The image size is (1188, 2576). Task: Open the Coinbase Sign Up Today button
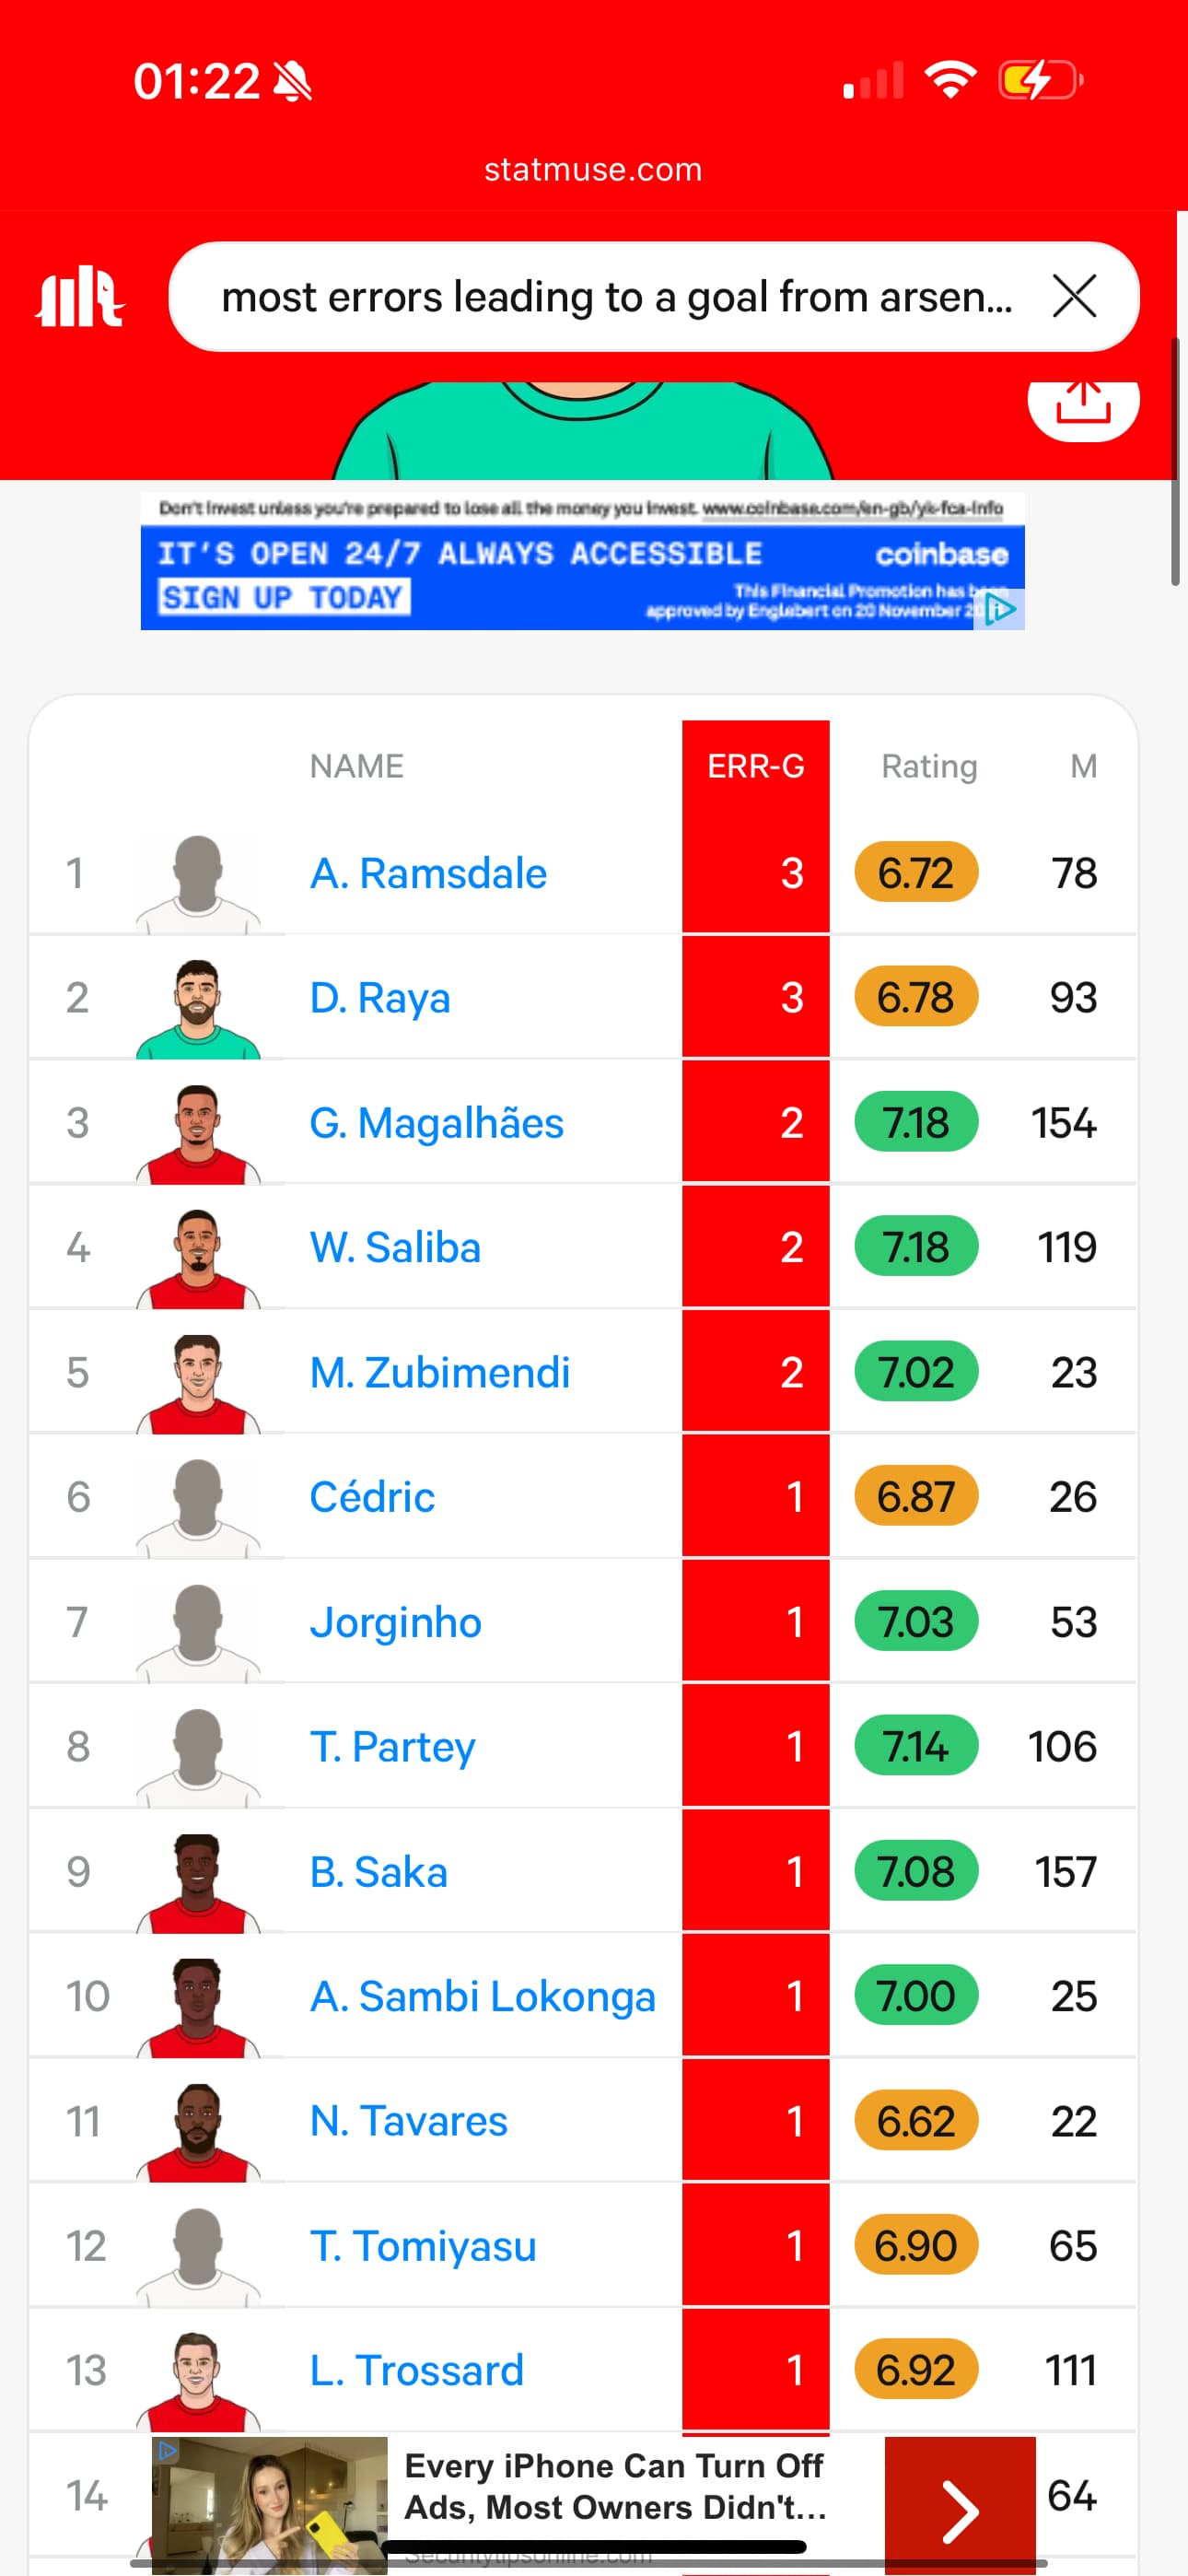283,598
